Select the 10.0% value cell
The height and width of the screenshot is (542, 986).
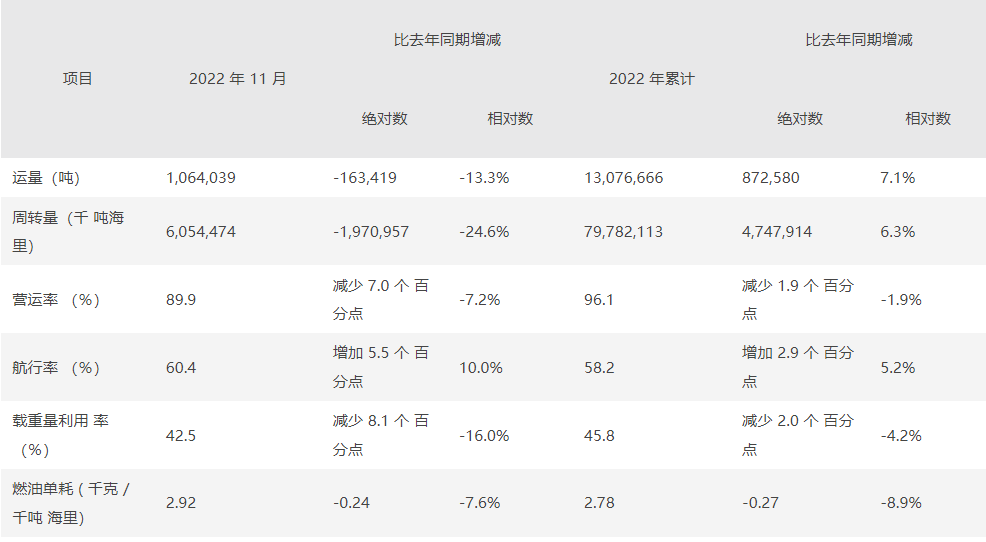[481, 368]
